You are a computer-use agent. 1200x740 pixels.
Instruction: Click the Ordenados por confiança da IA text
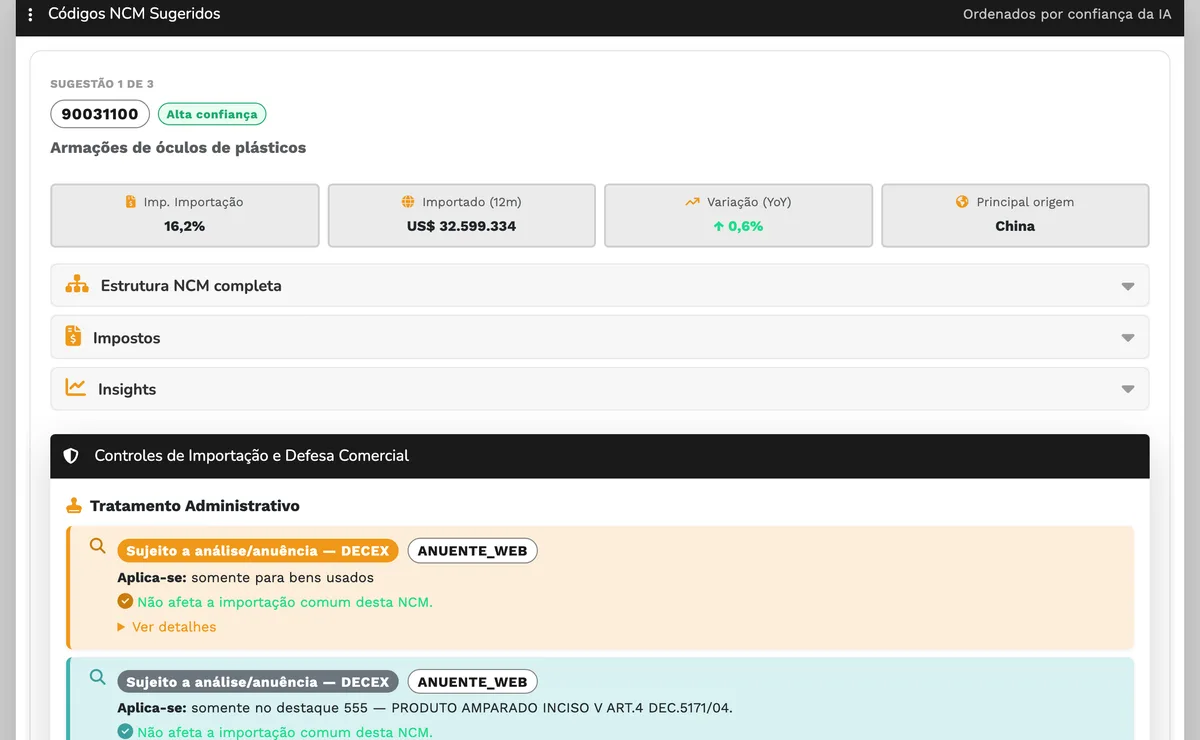pyautogui.click(x=1067, y=14)
